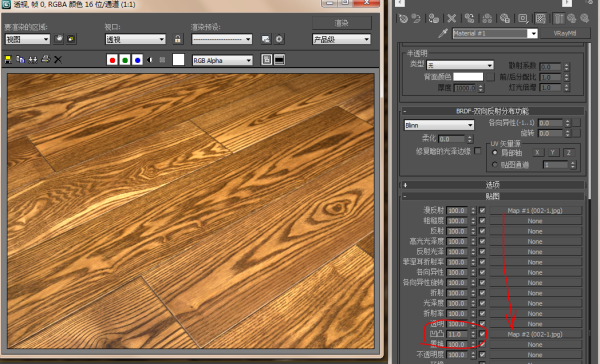Click the Z axis button
The width and height of the screenshot is (600, 364).
tap(569, 152)
